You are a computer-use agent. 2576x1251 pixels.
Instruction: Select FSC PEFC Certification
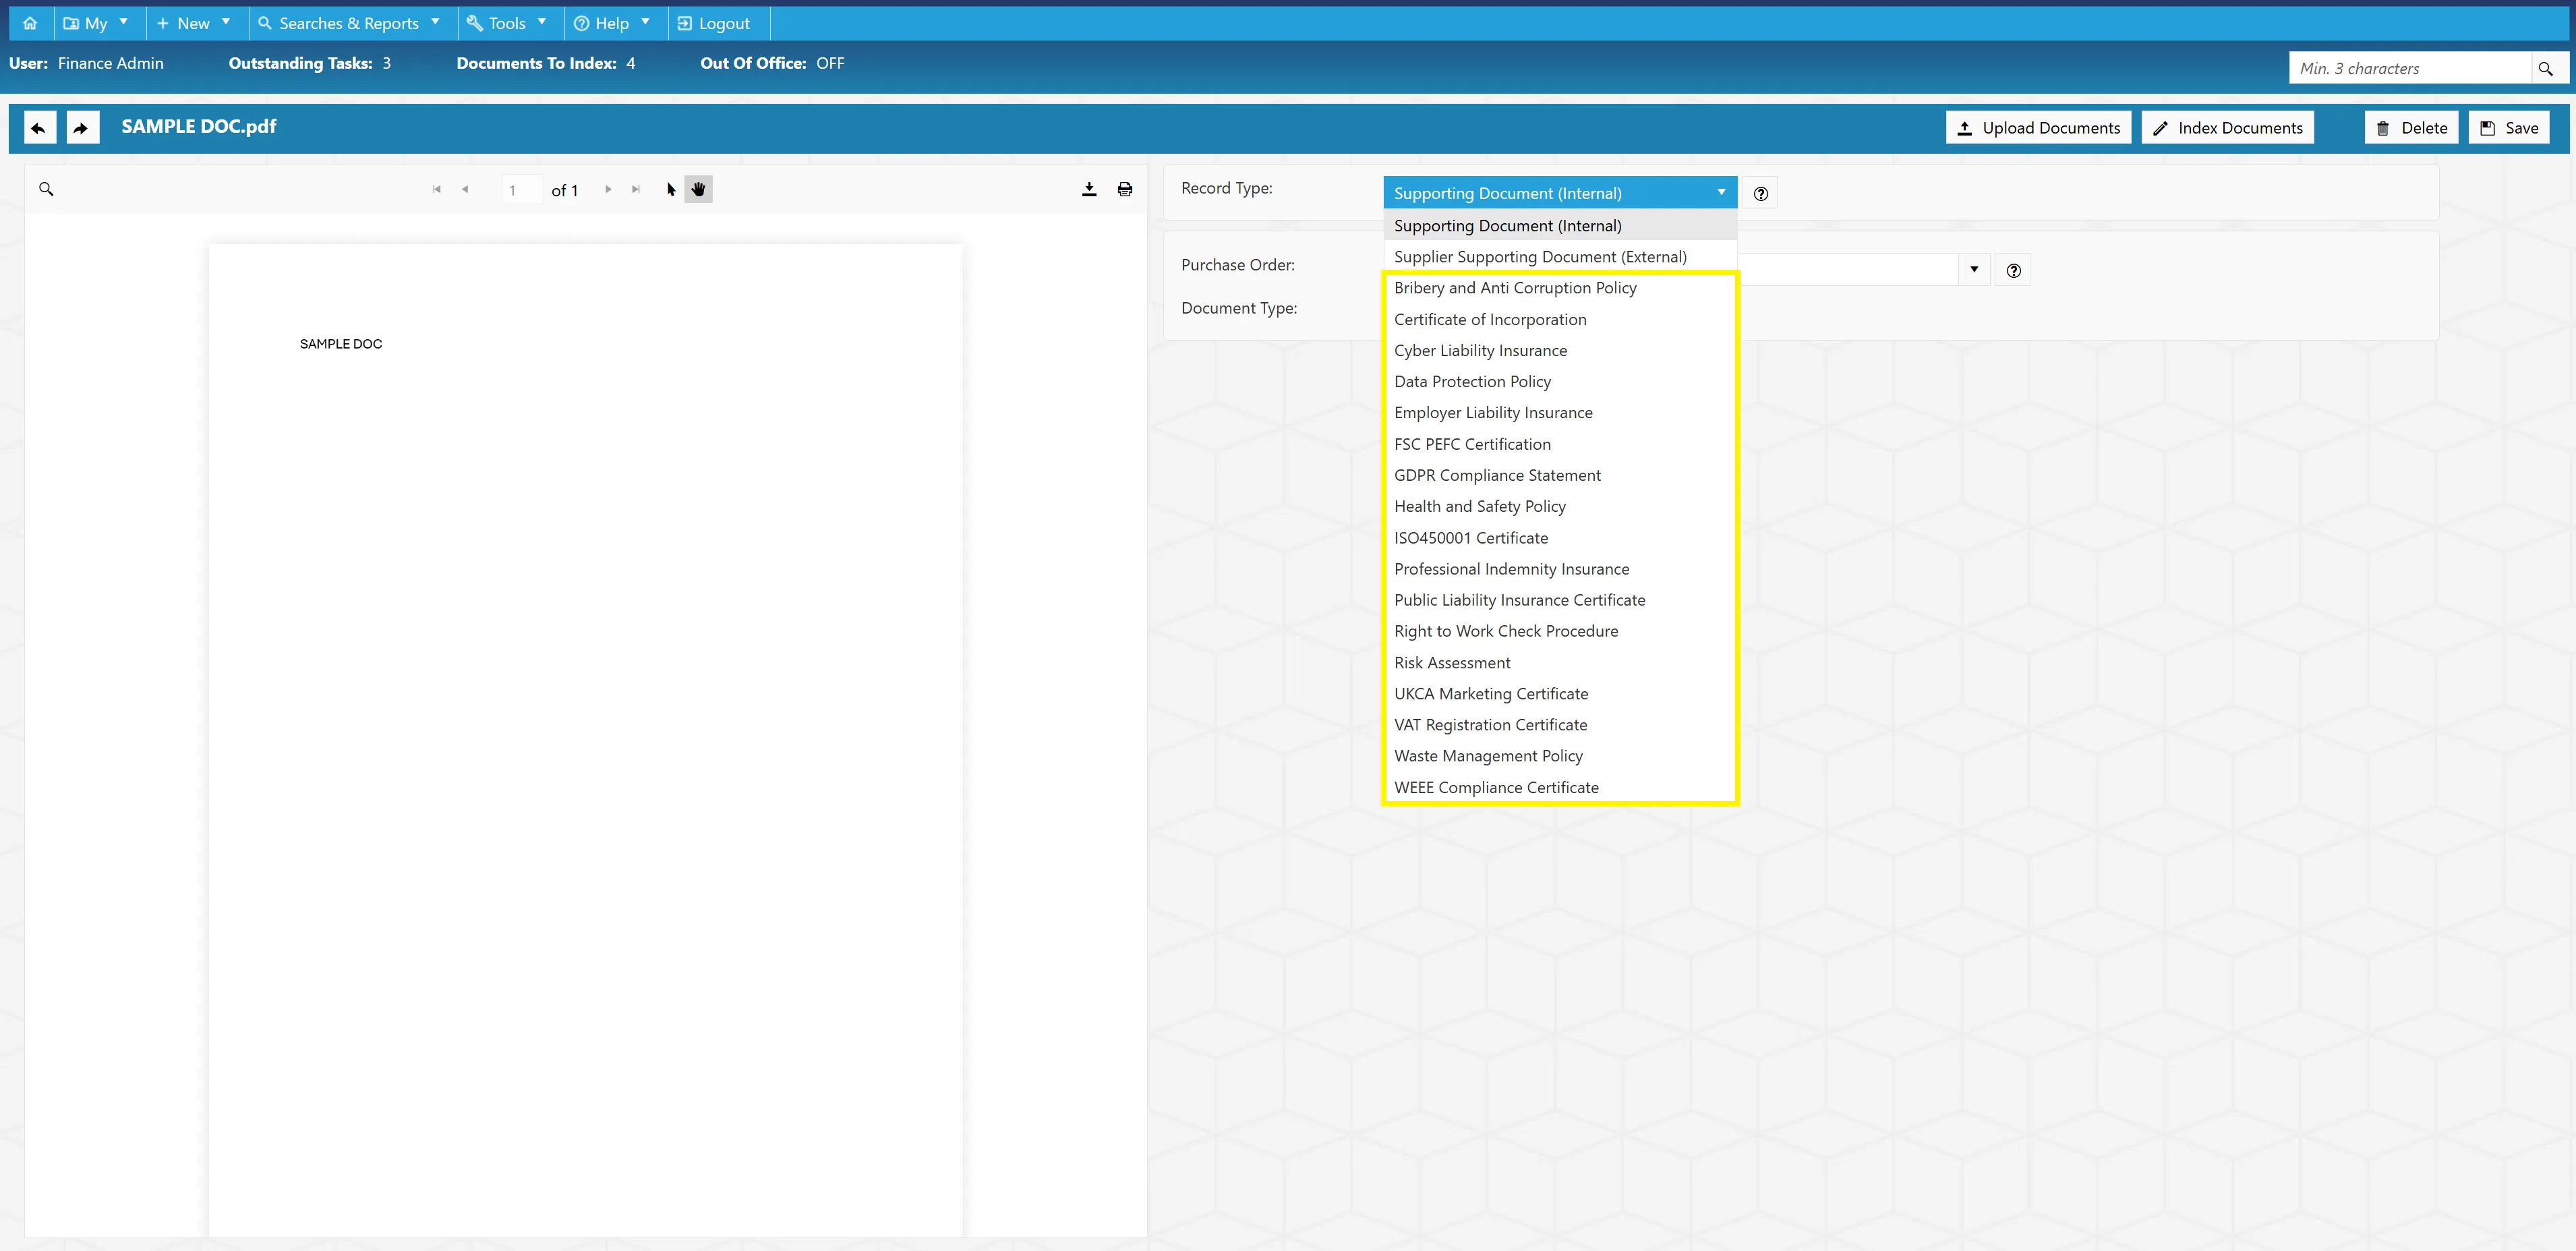click(1560, 444)
